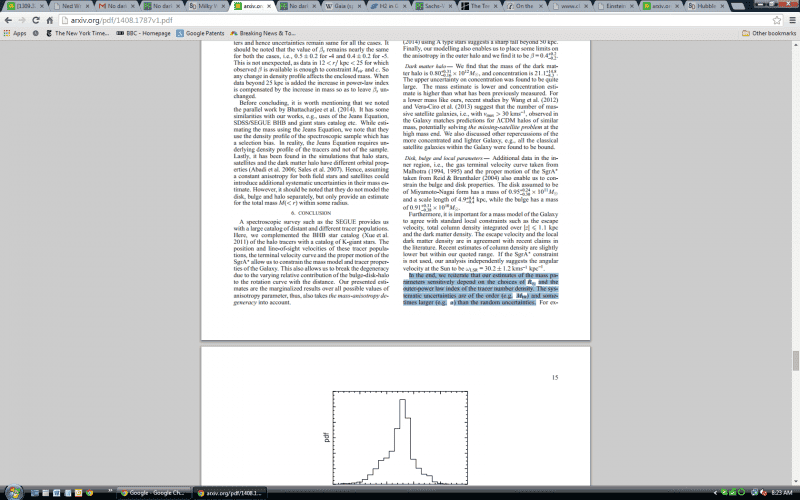Click the round icon next to Apps bookmark

[36, 33]
